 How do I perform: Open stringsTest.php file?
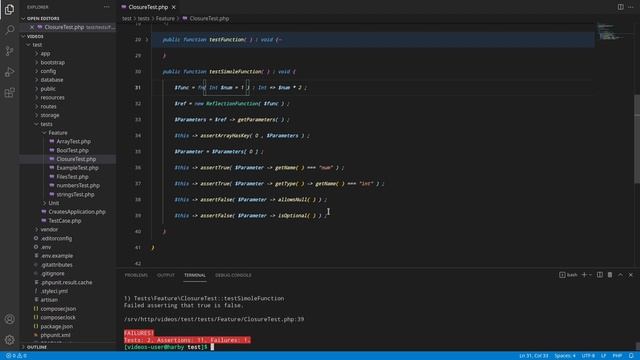[x=75, y=194]
